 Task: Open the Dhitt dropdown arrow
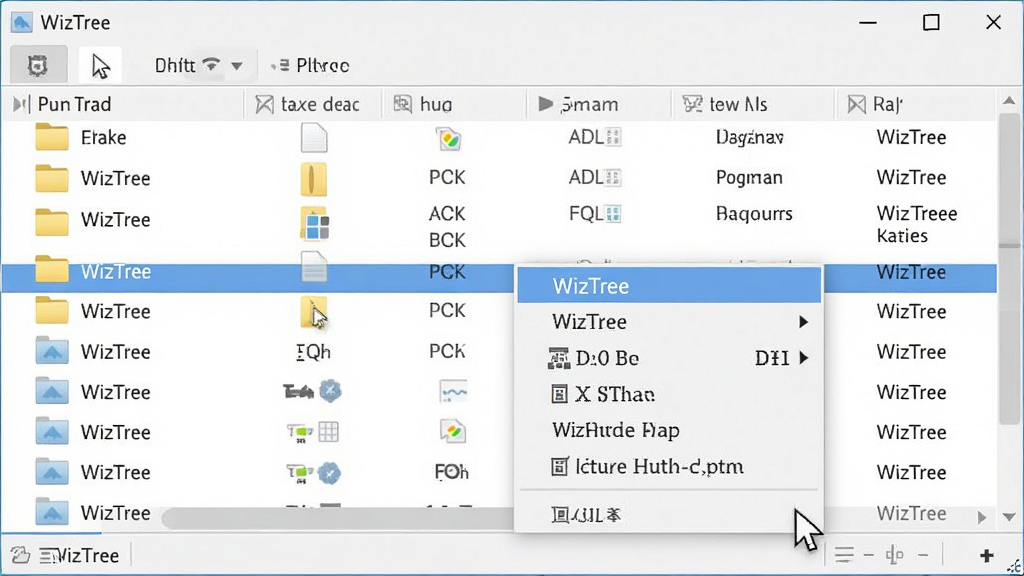pos(236,66)
